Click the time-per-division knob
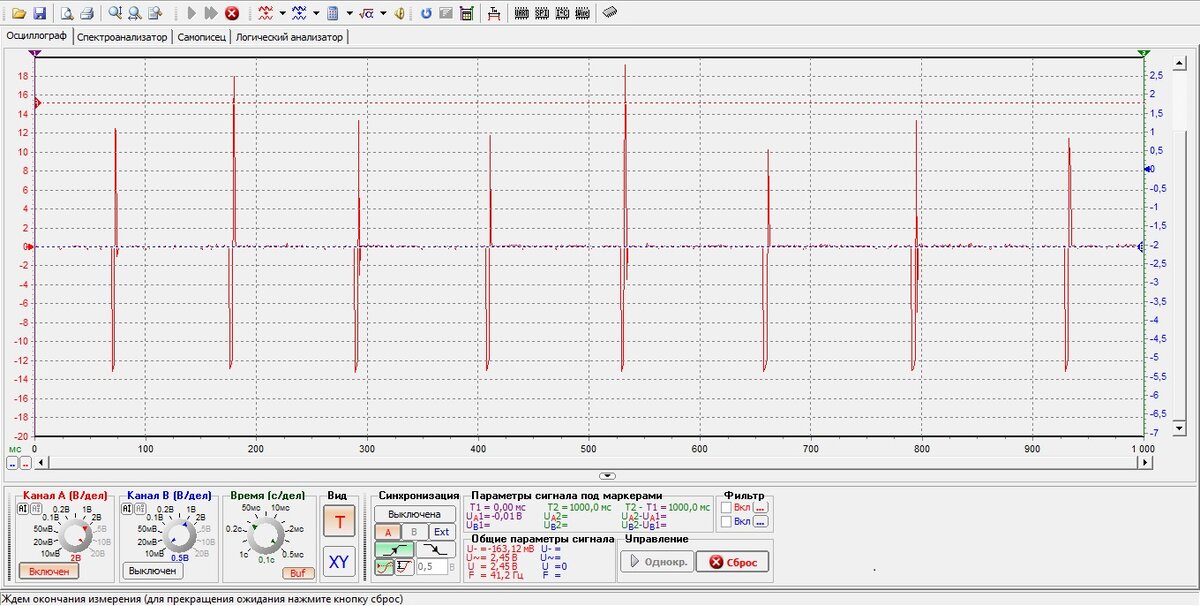Viewport: 1200px width, 606px height. coord(265,536)
